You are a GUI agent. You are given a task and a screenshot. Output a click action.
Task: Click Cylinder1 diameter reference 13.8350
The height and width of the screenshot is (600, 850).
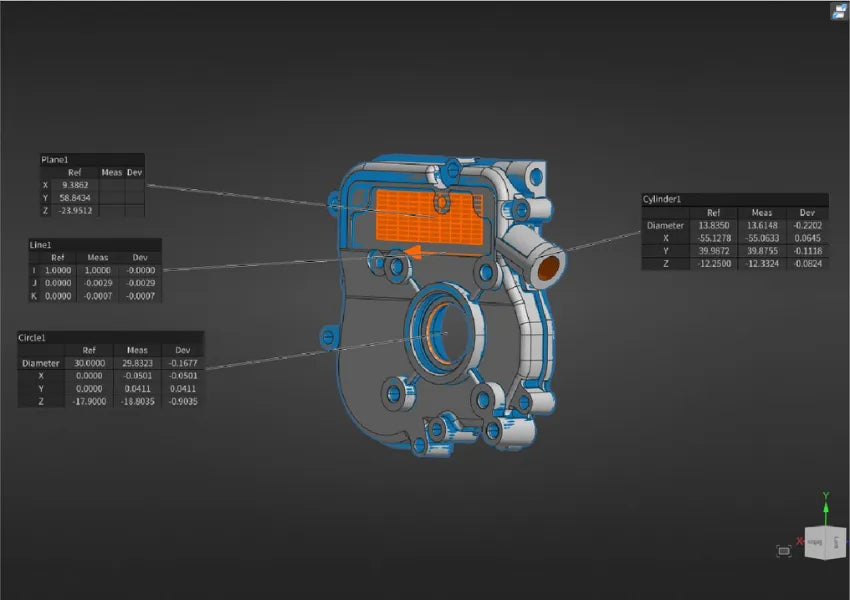point(713,225)
